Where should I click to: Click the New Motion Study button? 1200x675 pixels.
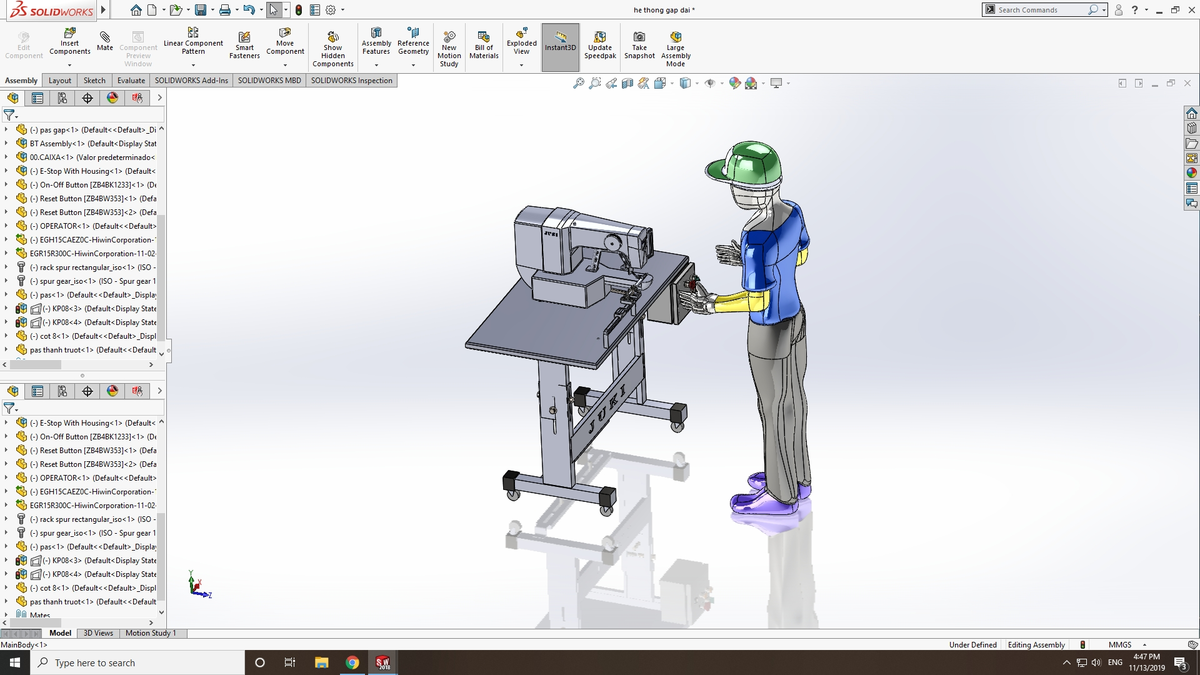[x=449, y=47]
